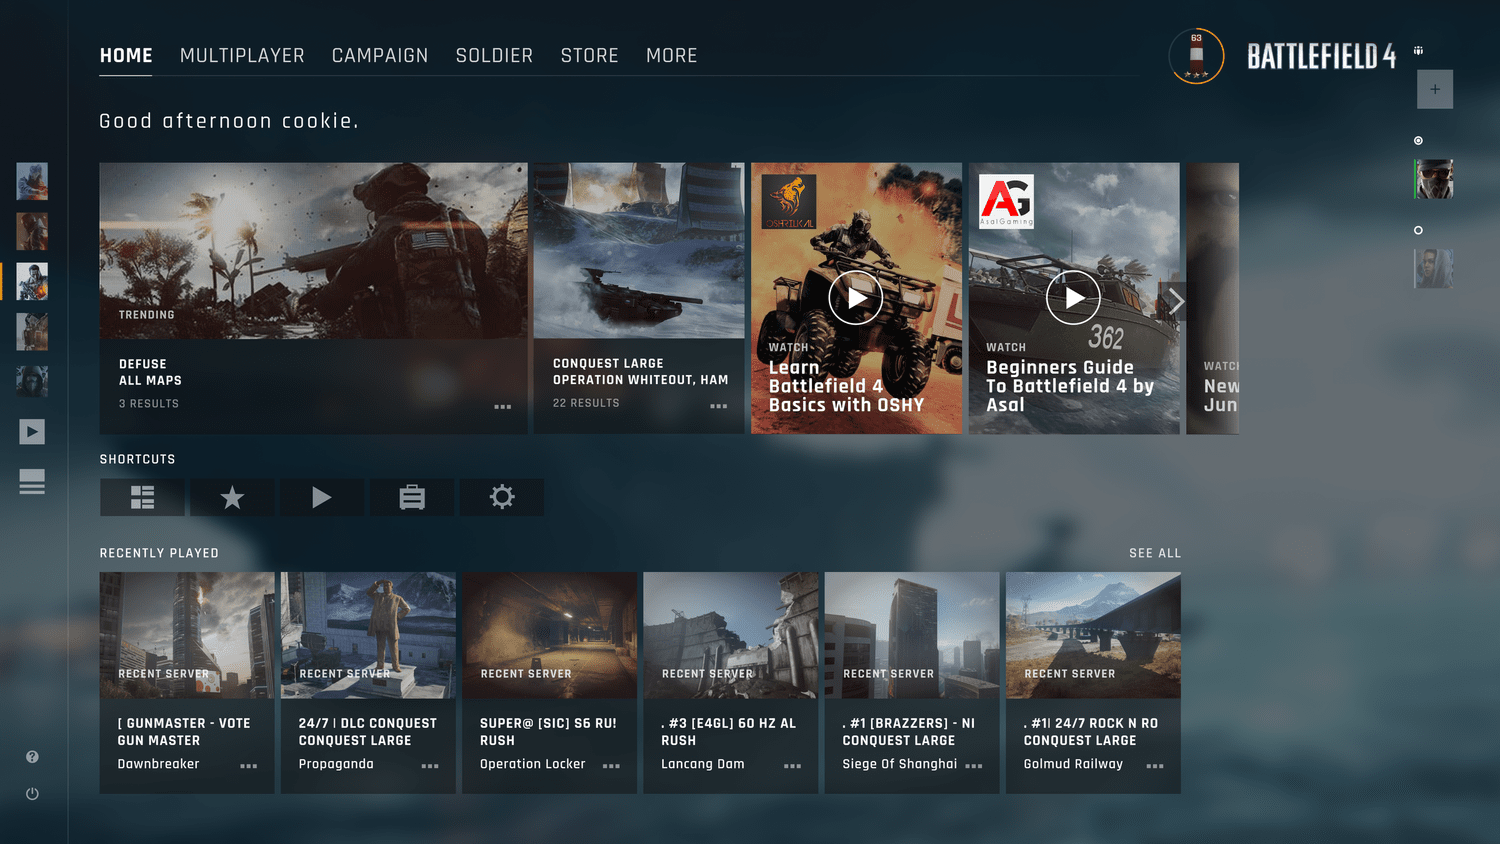Screen dimensions: 1500x844
Task: Open the server browser grid shortcut
Action: (x=142, y=497)
